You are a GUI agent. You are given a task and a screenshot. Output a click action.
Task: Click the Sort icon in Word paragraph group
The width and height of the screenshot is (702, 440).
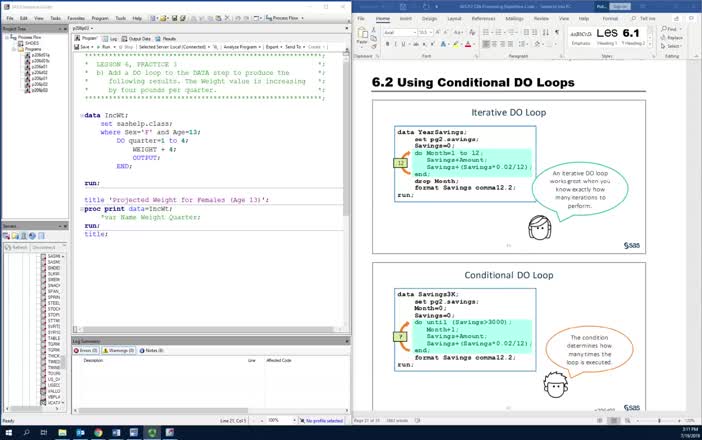[546, 32]
